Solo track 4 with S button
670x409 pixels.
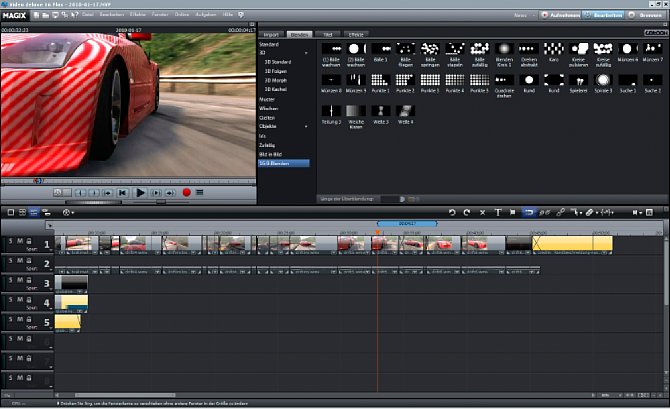coord(11,300)
